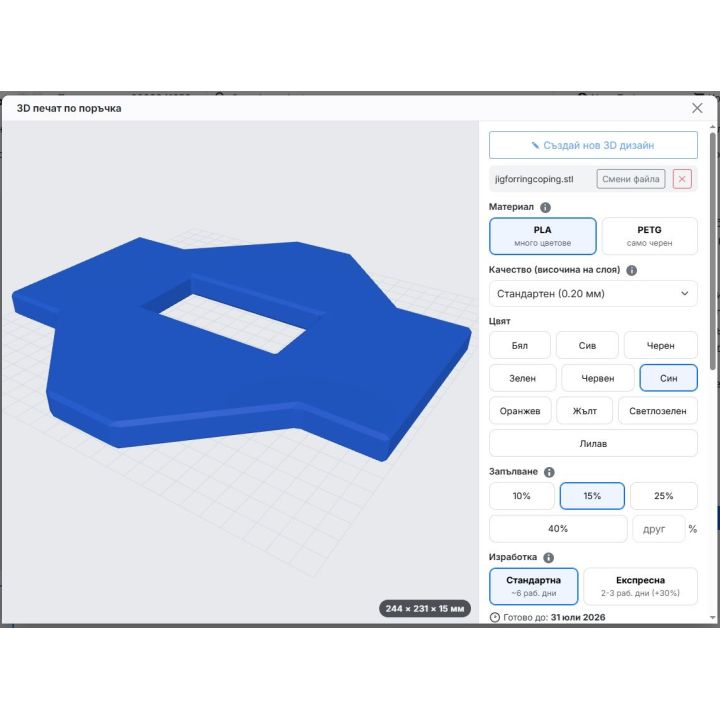Choose the Черен color
This screenshot has width=720, height=720.
click(x=660, y=345)
